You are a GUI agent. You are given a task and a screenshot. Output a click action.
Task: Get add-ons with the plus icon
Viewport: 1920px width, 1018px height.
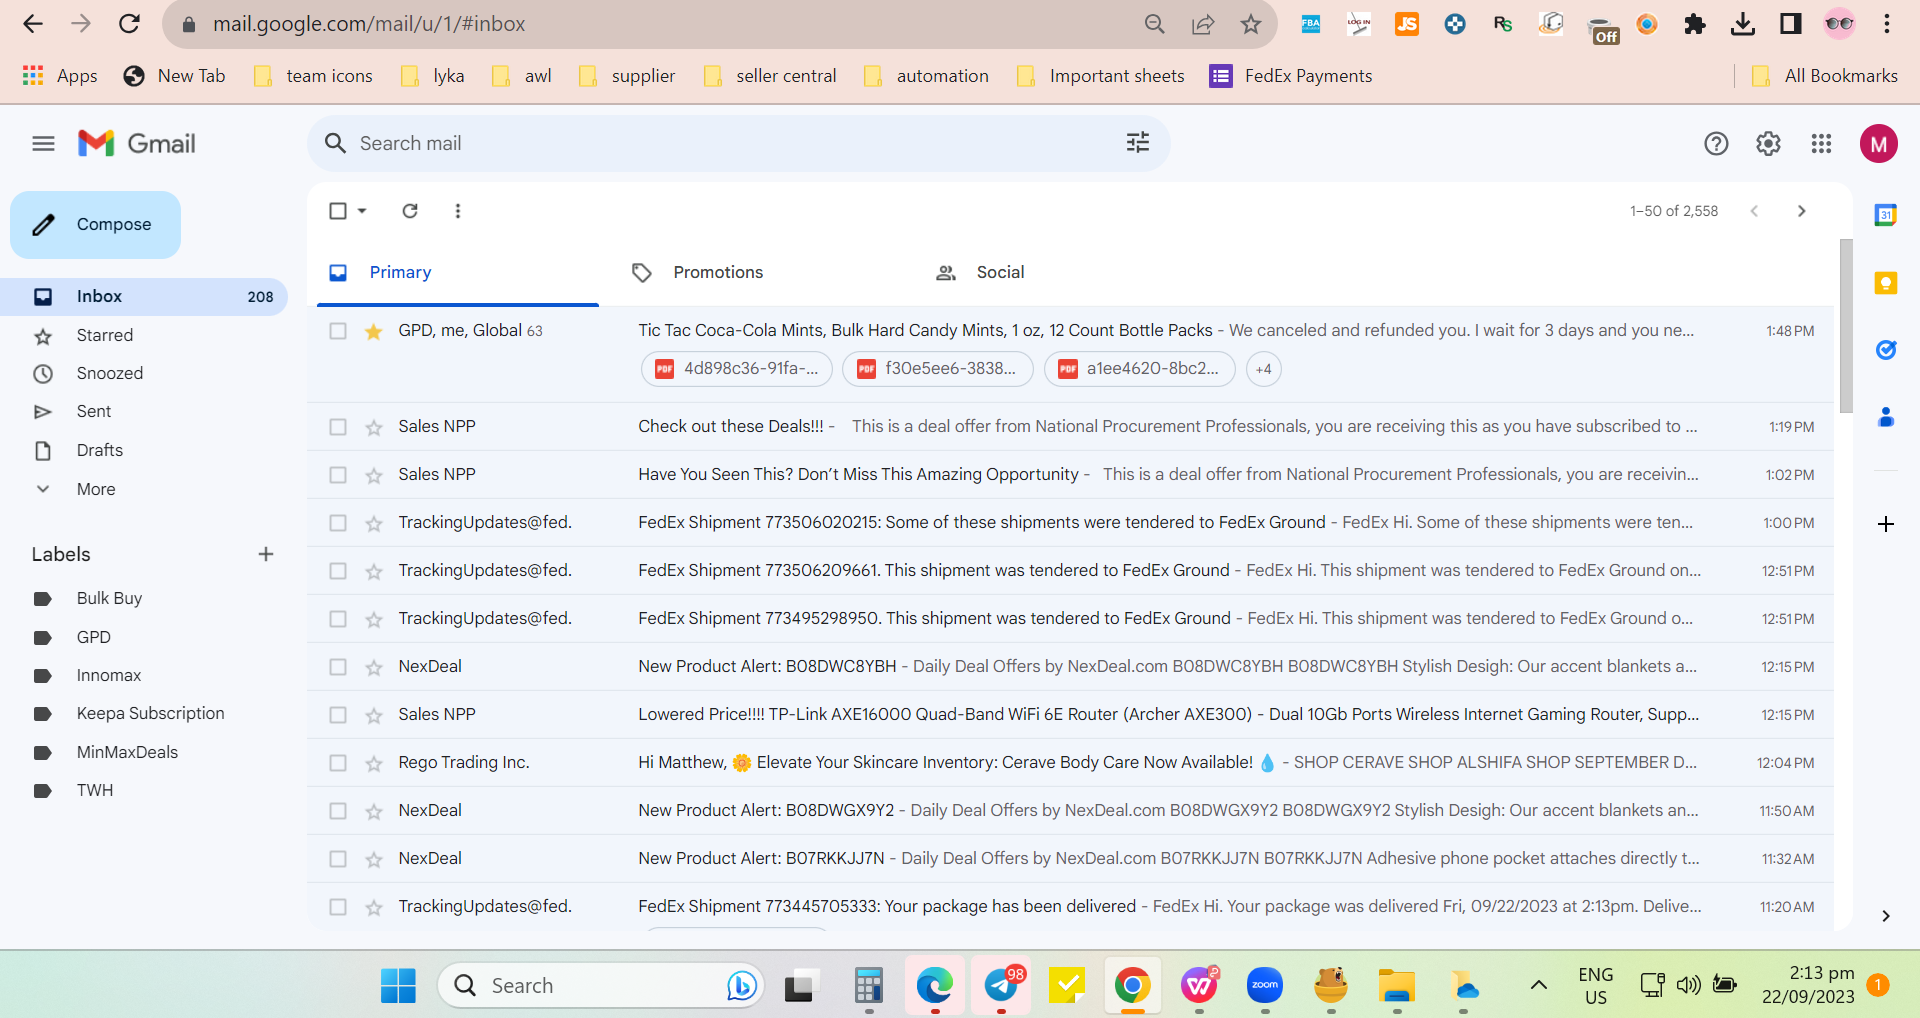point(1885,524)
